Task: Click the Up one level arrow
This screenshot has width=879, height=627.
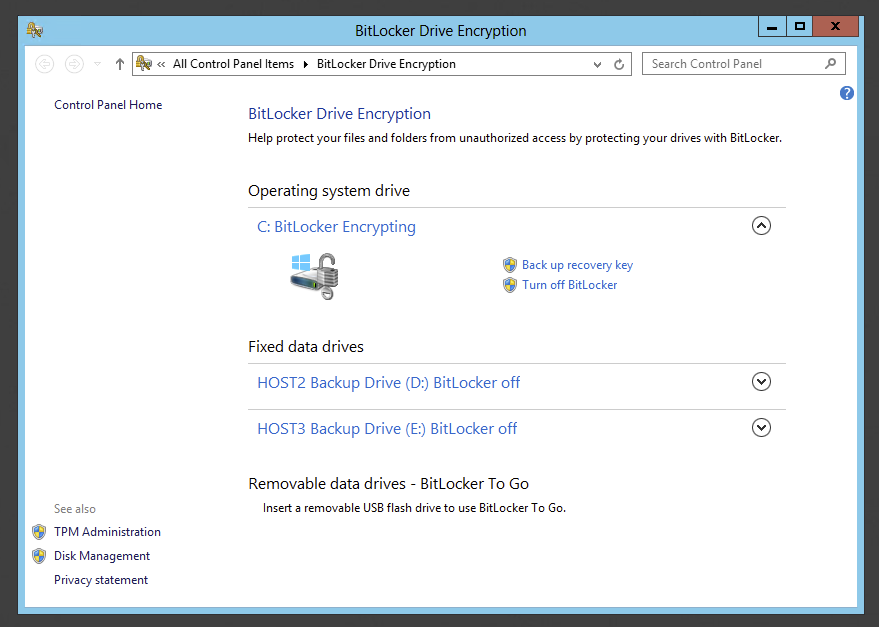Action: click(120, 64)
